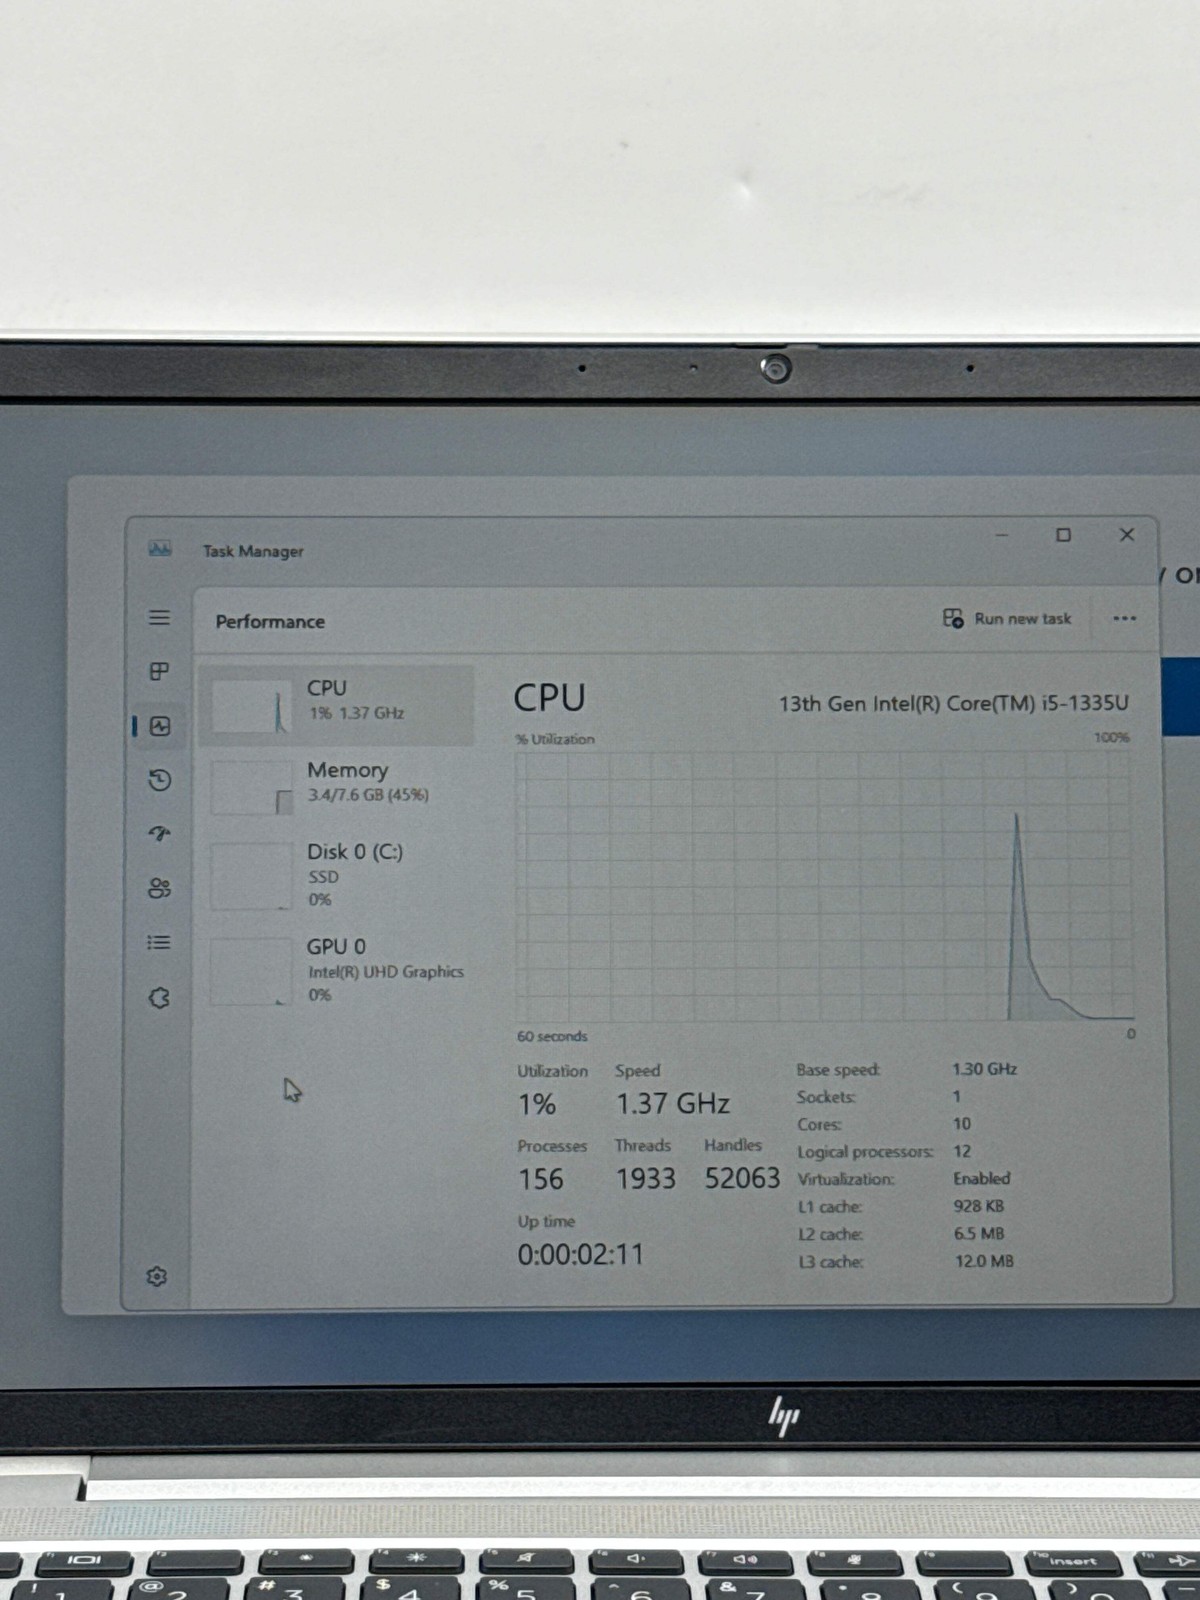Click the % Utilization graph label
This screenshot has width=1200, height=1600.
[555, 739]
